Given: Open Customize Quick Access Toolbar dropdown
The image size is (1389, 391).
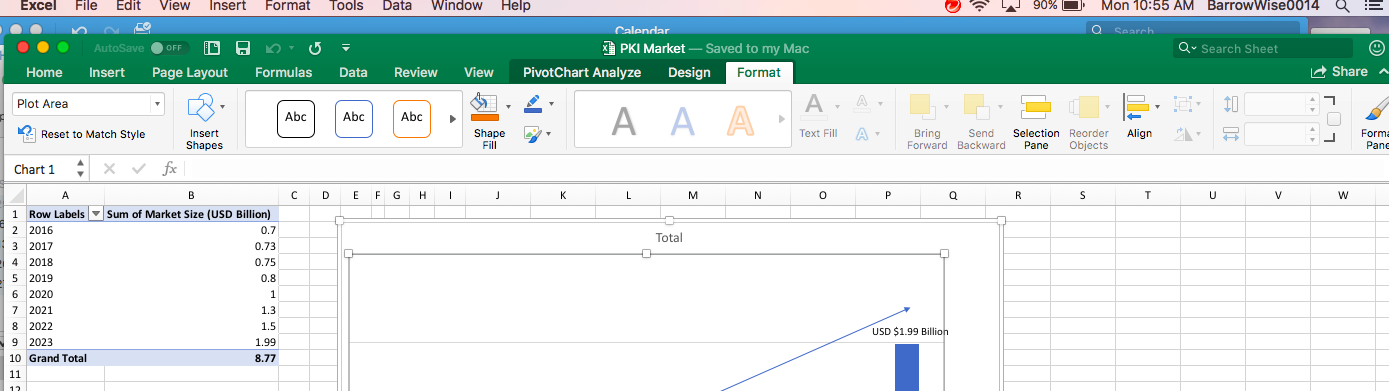Looking at the screenshot, I should pos(345,48).
